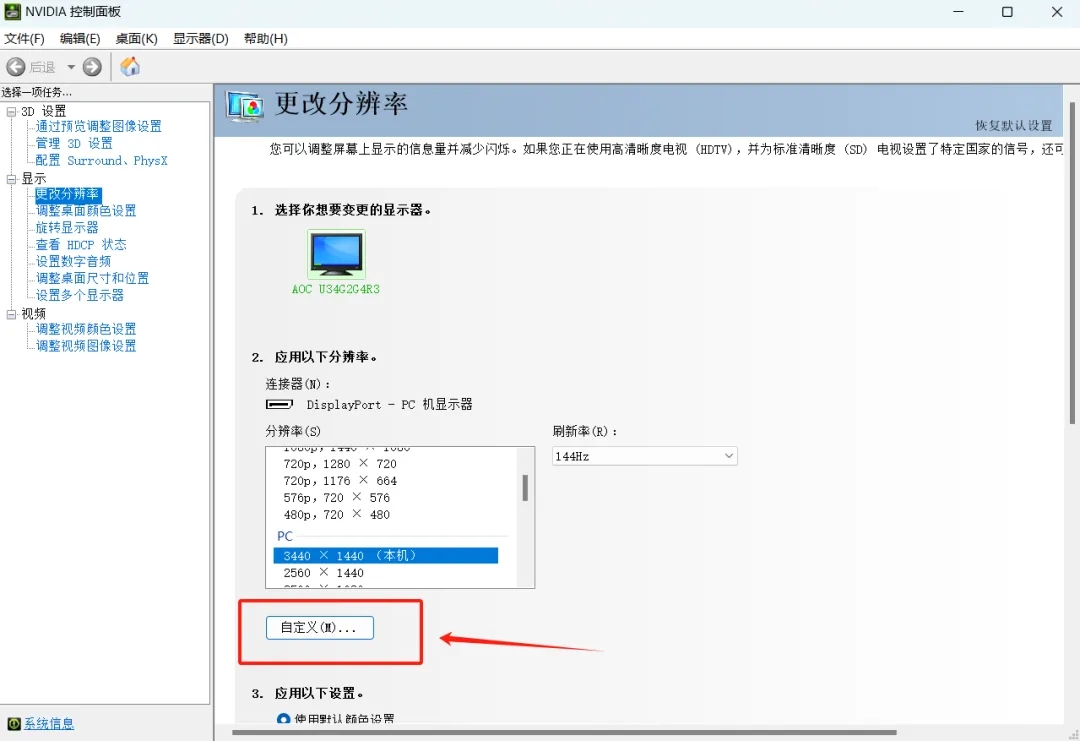Viewport: 1080px width, 741px height.
Task: Select 2560 × 1440 resolution in list
Action: [x=324, y=573]
